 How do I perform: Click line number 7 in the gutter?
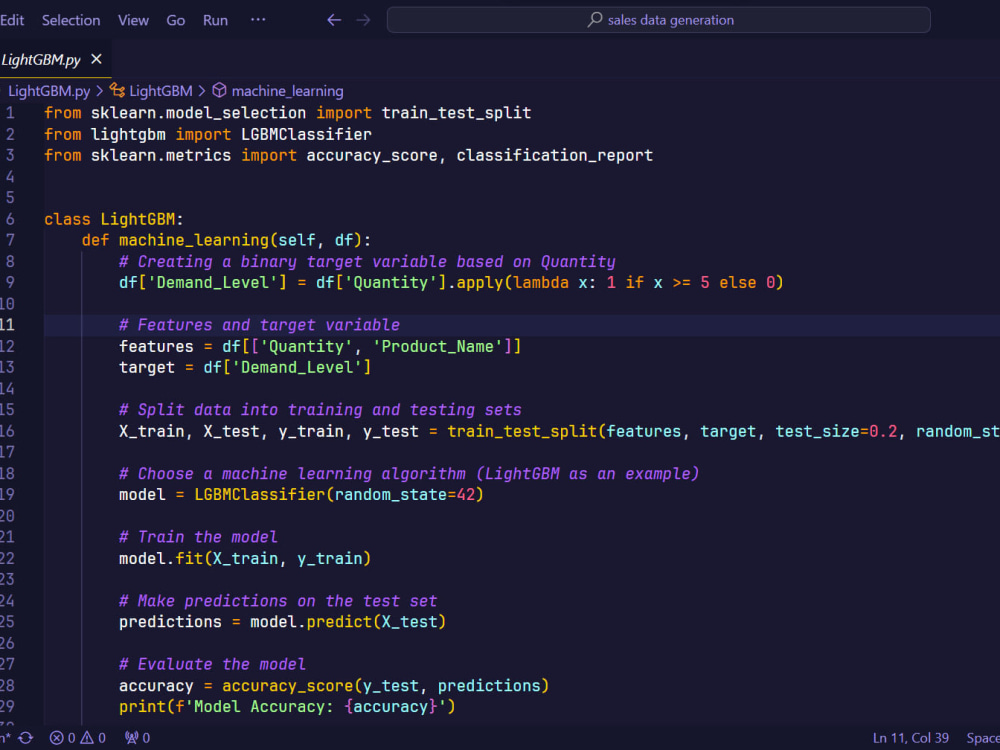(x=10, y=240)
